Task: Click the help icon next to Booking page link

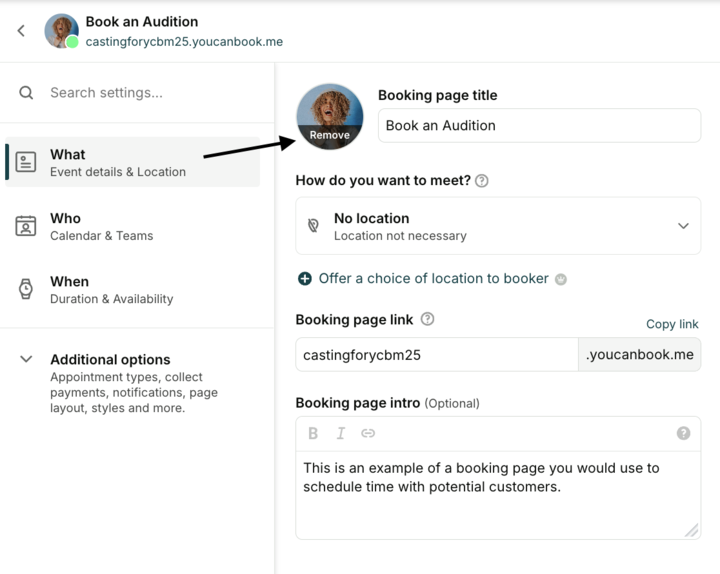Action: 428,319
